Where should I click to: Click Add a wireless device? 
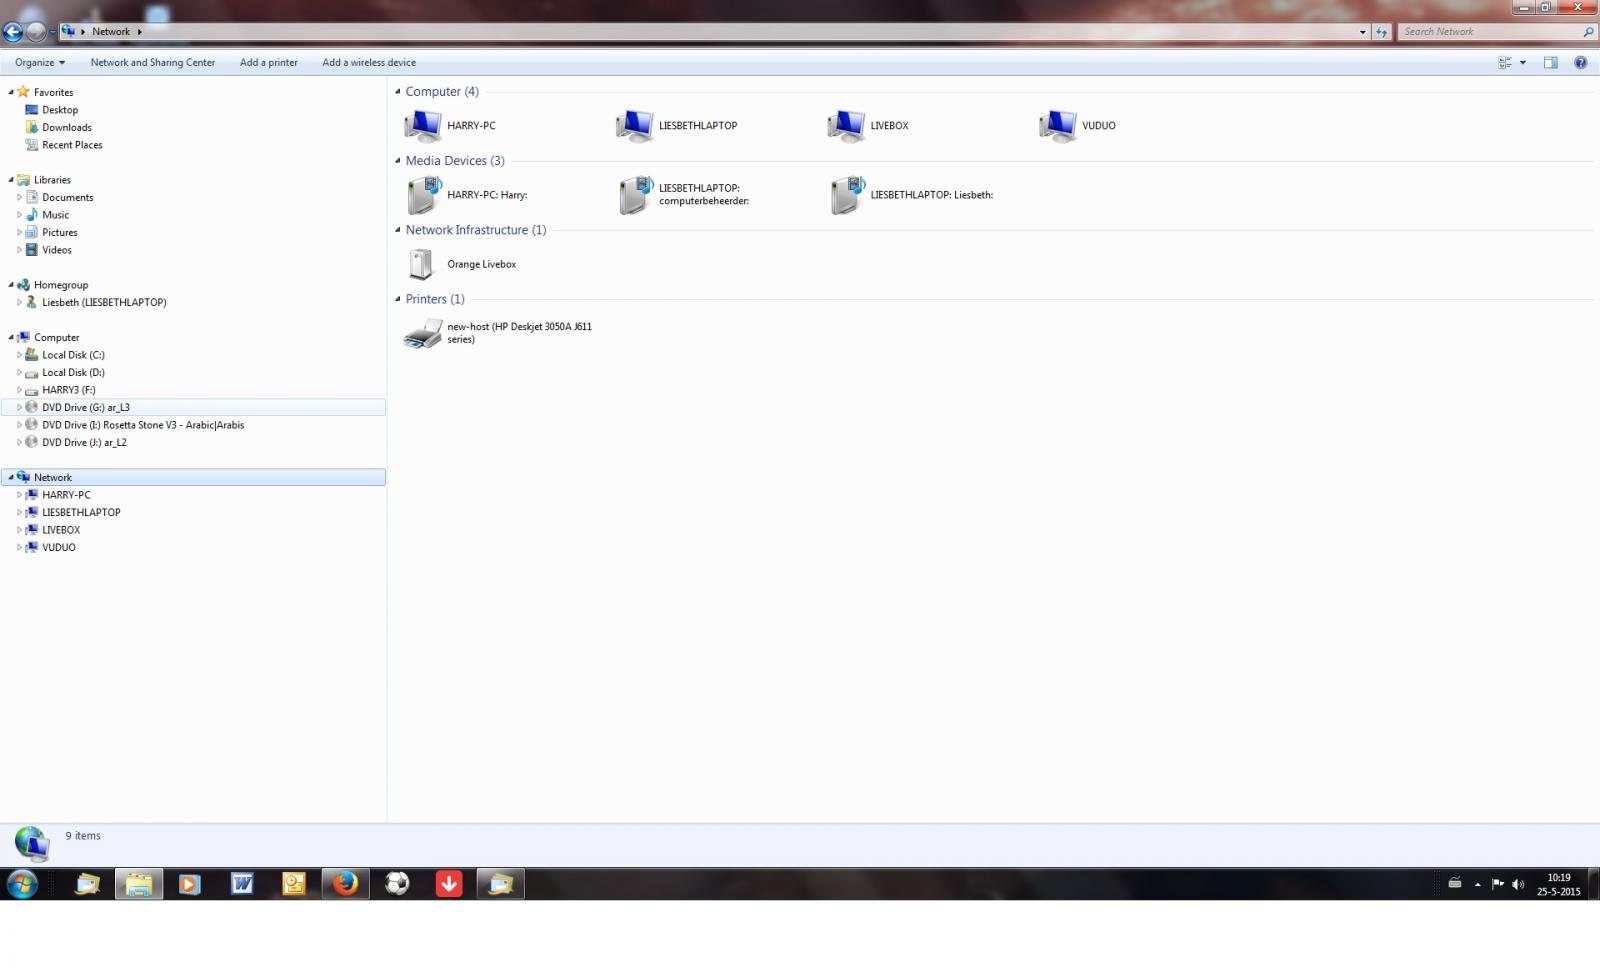[368, 62]
